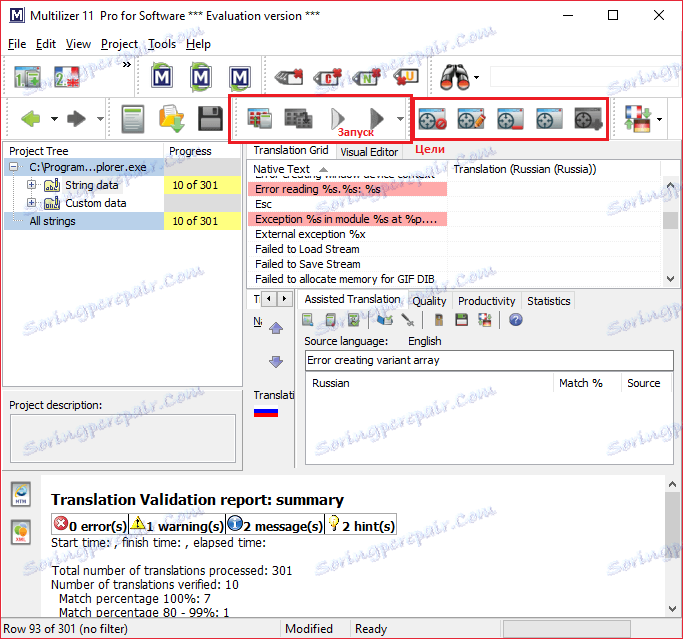Click the green-header document page icon
The width and height of the screenshot is (683, 639).
click(x=133, y=118)
